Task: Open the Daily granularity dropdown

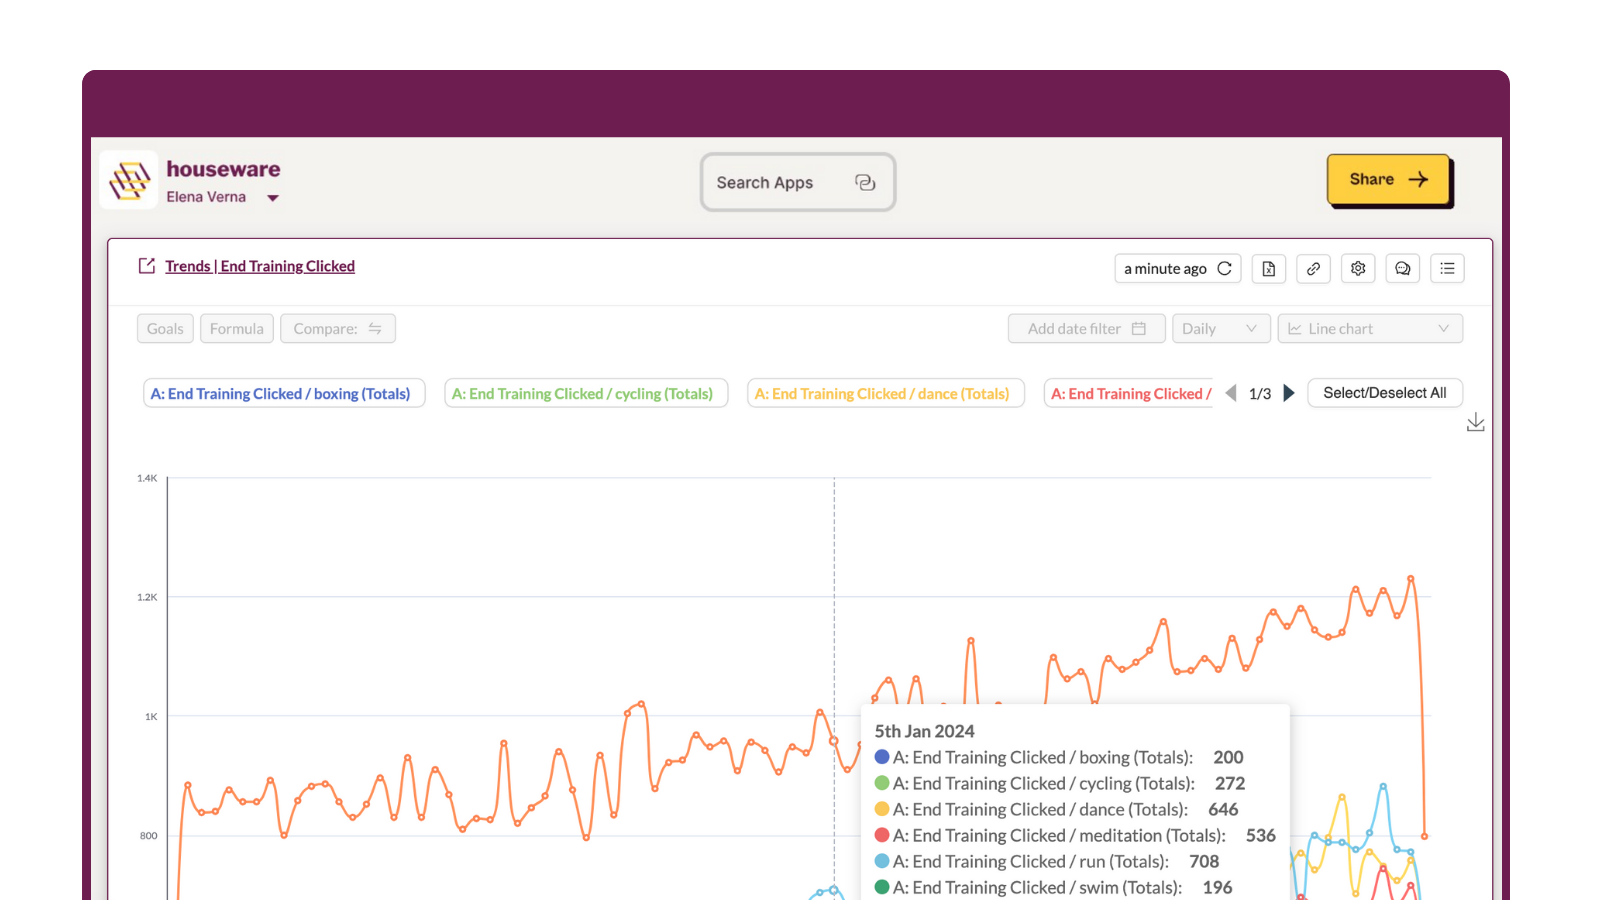Action: click(1221, 329)
